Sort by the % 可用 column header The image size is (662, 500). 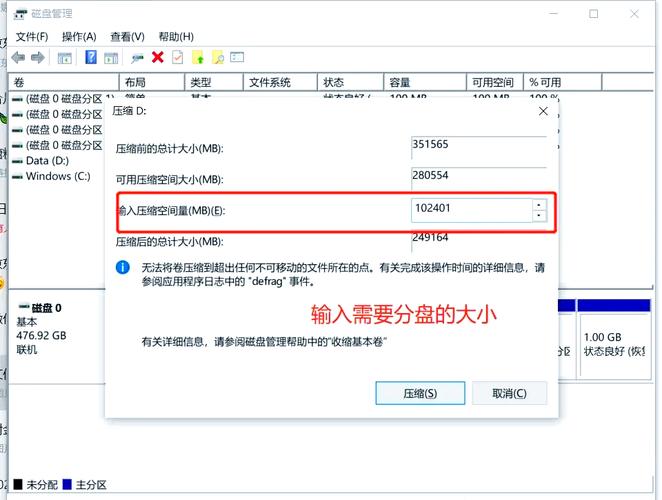tap(562, 82)
